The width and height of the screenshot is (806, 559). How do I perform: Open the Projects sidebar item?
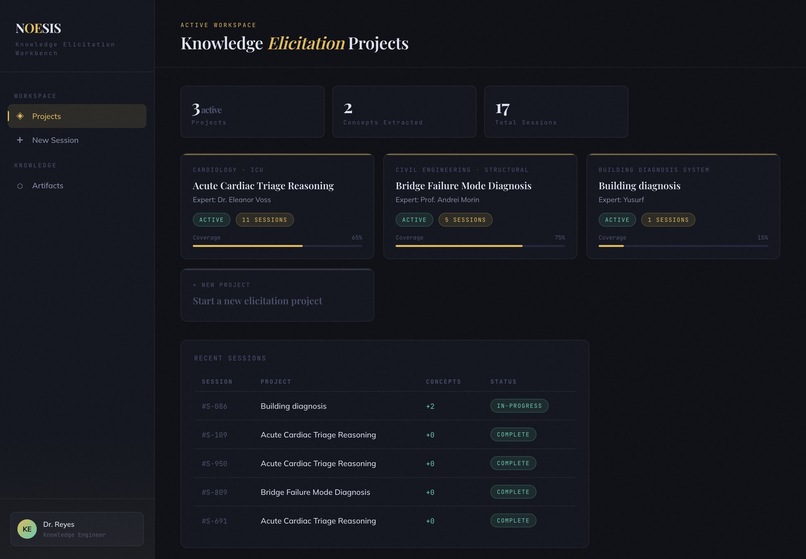[x=77, y=116]
